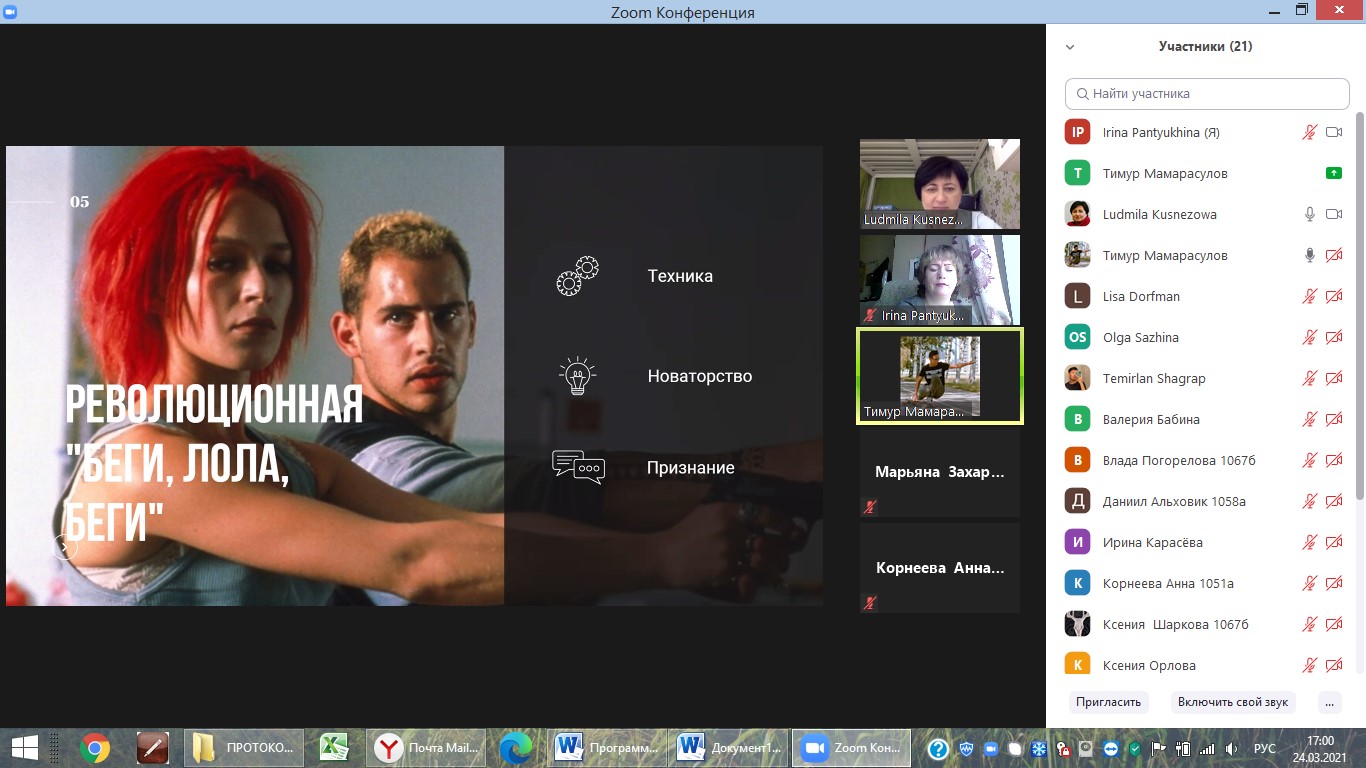Viewport: 1366px width, 768px height.
Task: Click the OS avatar of Olga Sazhina
Action: point(1077,337)
